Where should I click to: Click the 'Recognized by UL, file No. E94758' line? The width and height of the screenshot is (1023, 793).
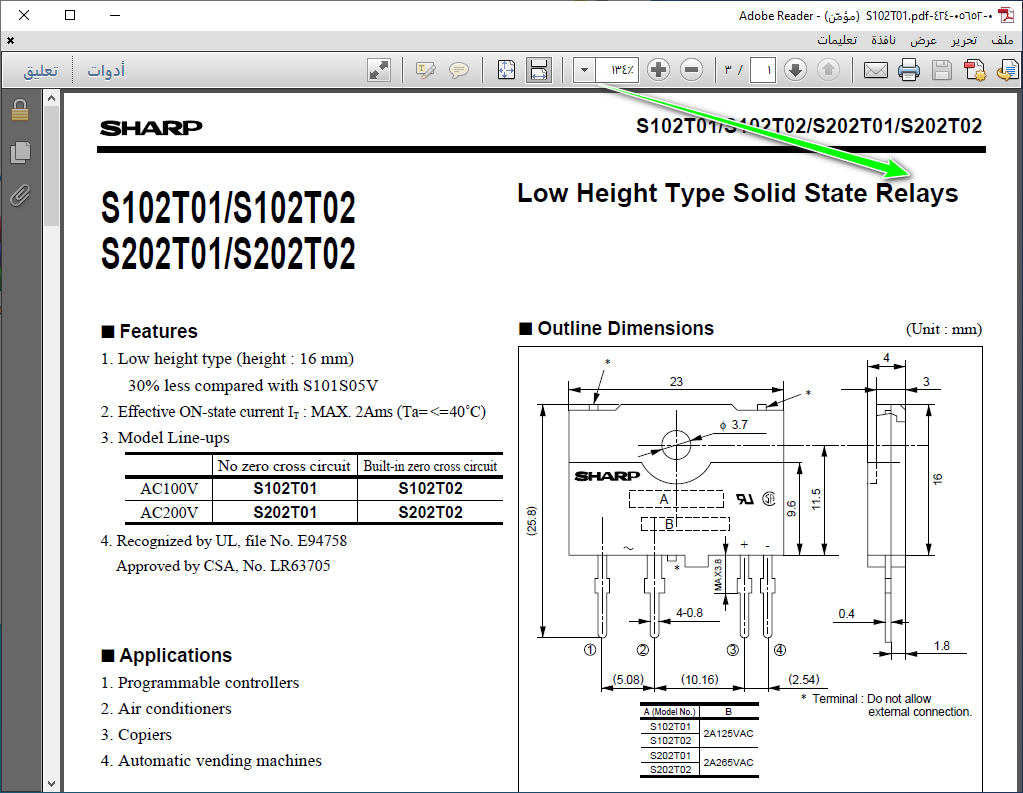click(x=224, y=541)
